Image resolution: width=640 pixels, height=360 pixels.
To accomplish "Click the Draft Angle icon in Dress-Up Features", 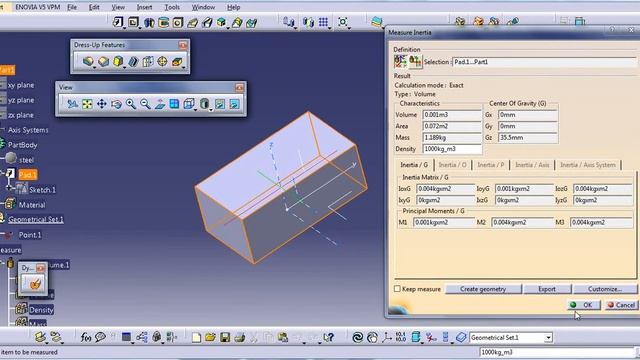I will 118,61.
